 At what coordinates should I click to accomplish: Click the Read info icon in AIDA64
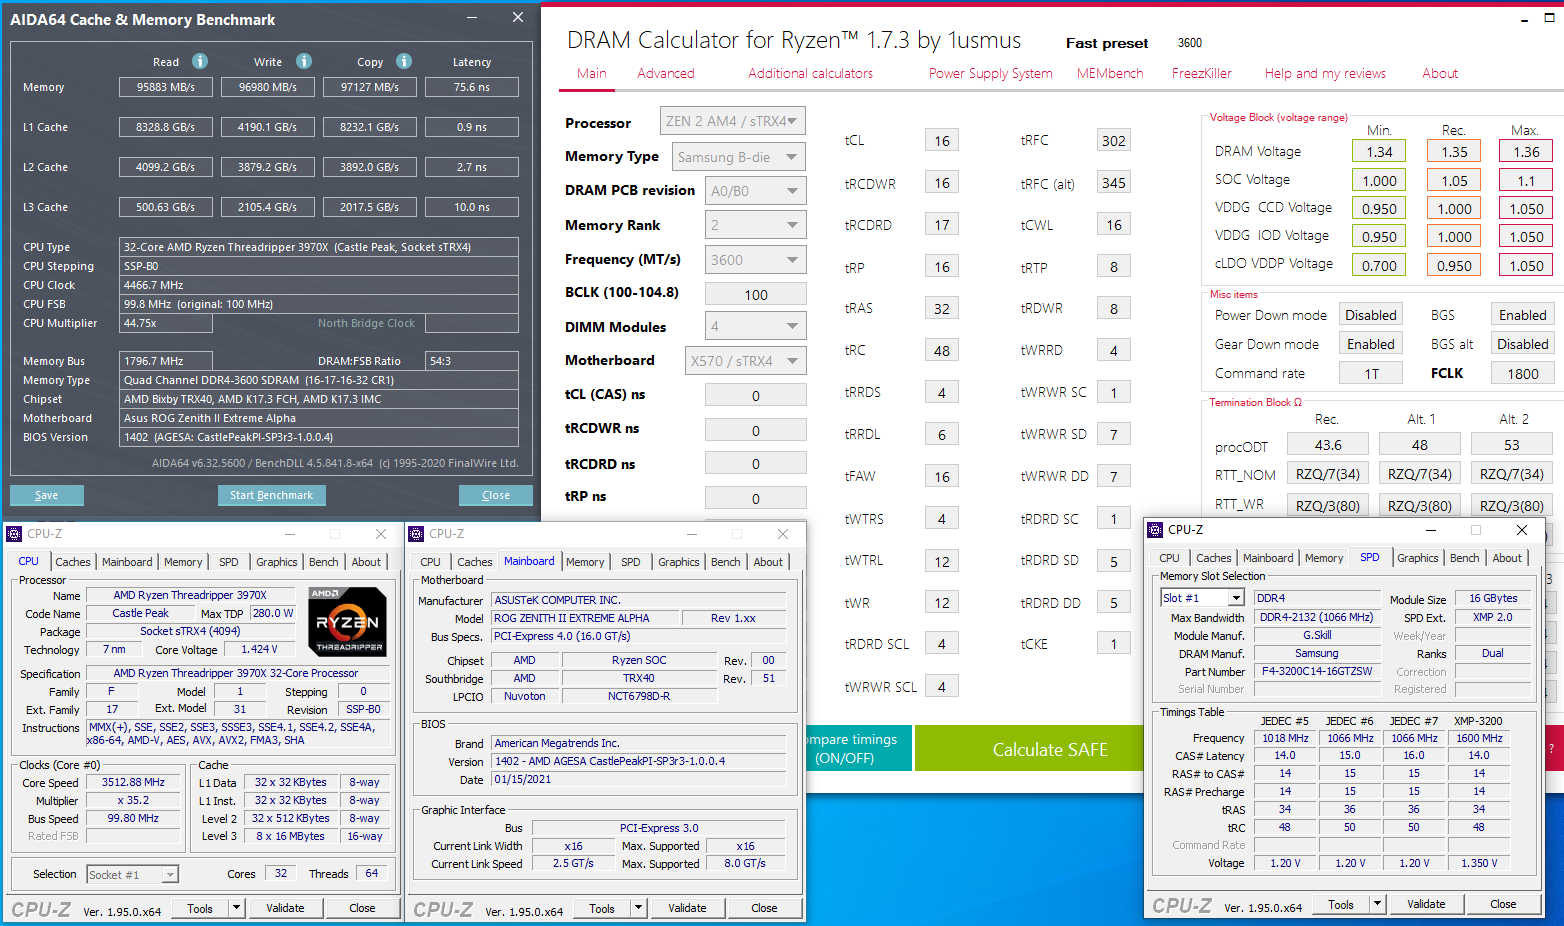200,61
